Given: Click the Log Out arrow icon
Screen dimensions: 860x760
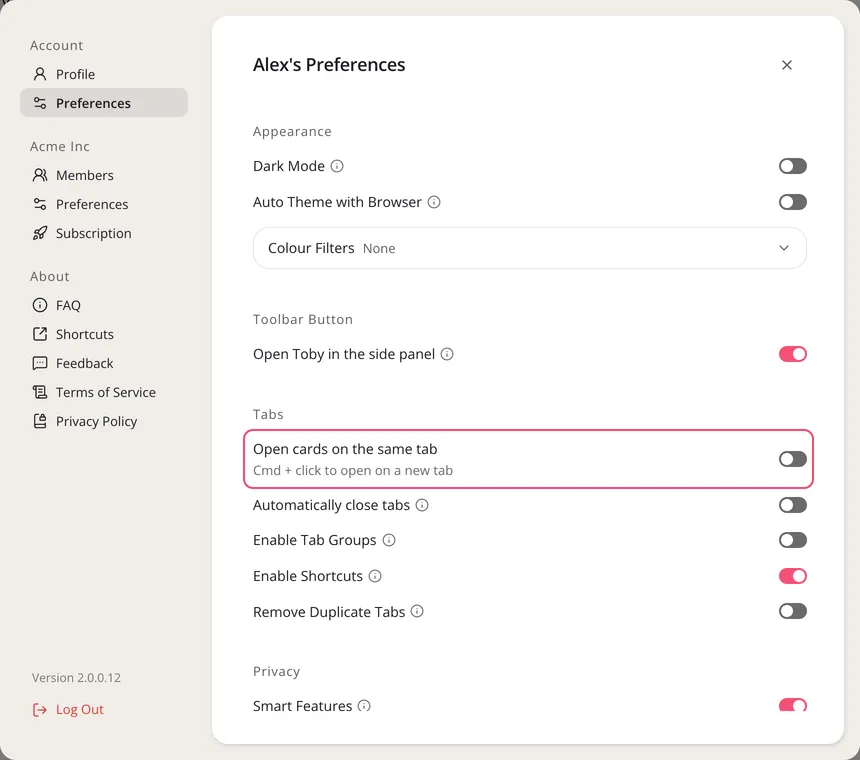Looking at the screenshot, I should click(x=39, y=710).
